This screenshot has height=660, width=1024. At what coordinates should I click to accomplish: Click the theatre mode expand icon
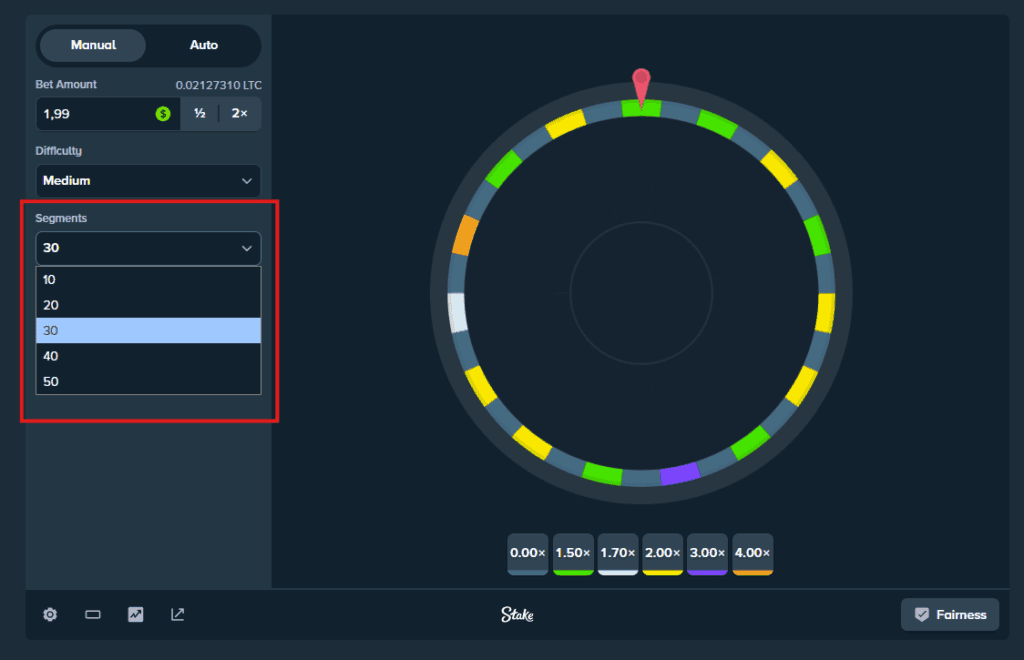coord(177,614)
